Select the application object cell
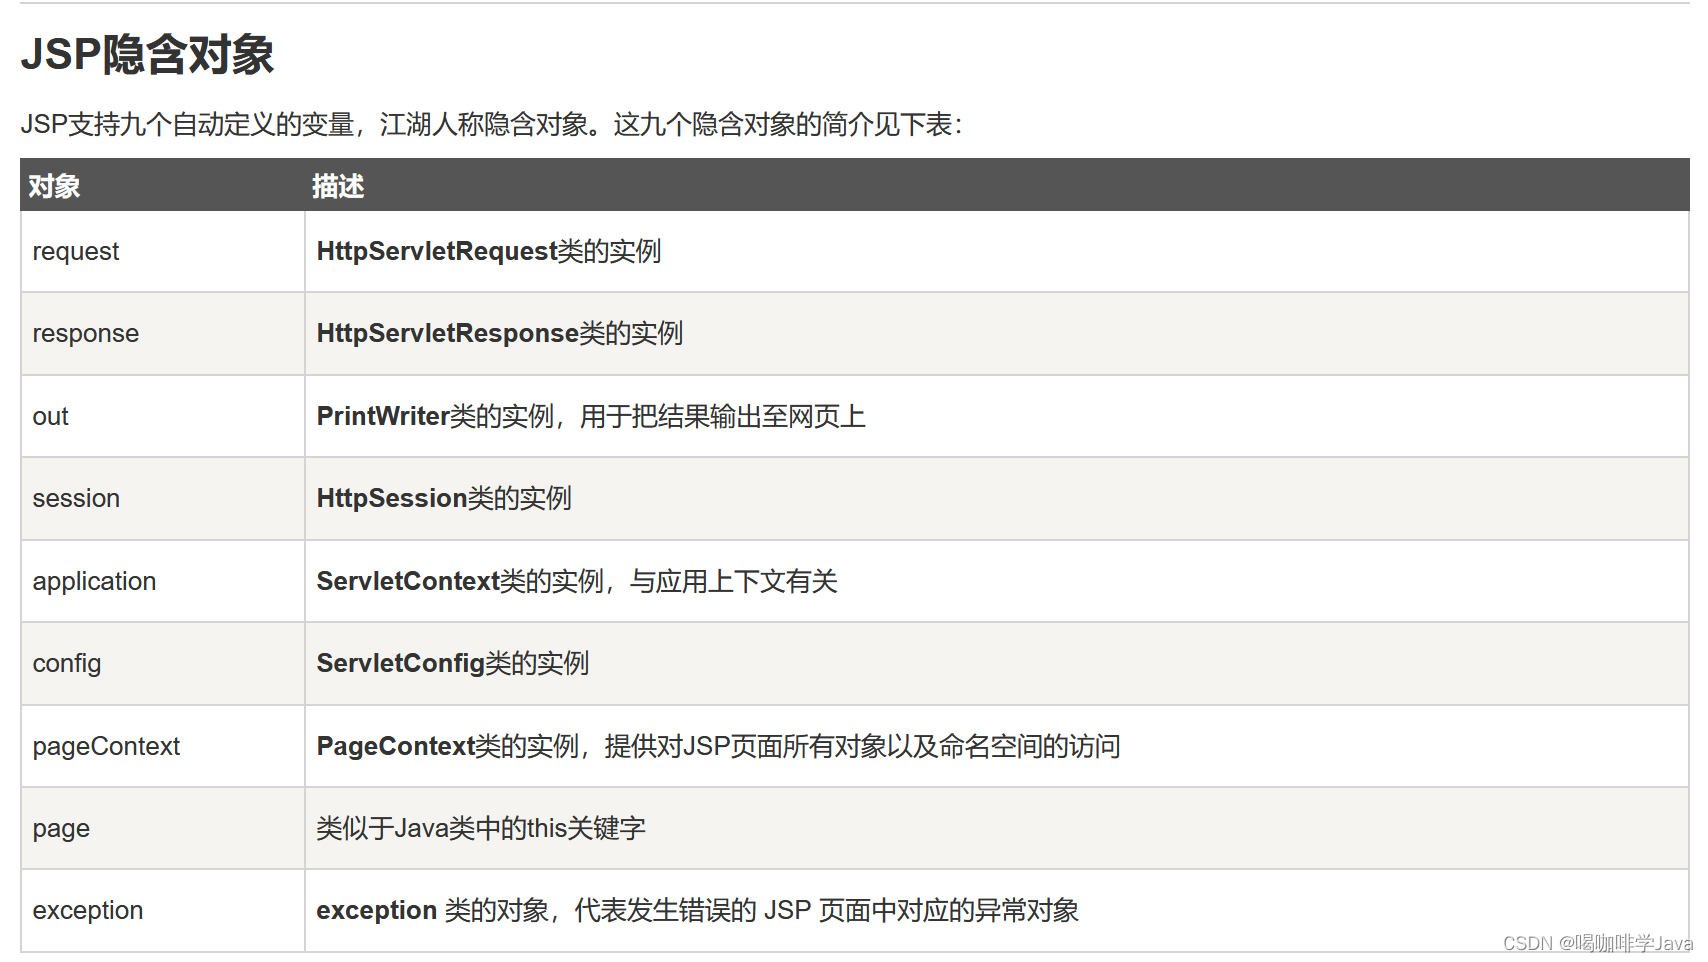 pyautogui.click(x=94, y=581)
